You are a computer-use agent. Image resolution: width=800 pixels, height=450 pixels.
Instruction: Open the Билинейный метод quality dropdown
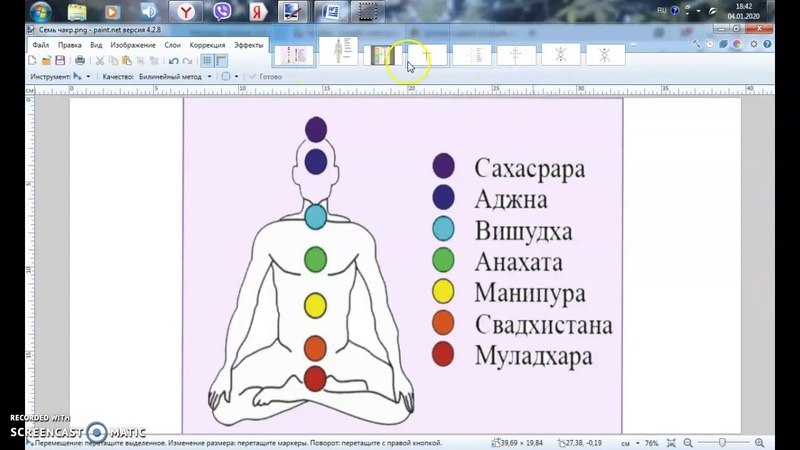coord(209,76)
